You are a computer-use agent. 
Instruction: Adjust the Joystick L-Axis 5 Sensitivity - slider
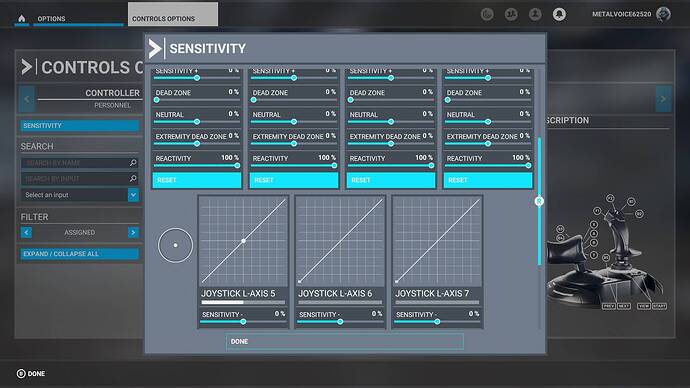pyautogui.click(x=243, y=322)
